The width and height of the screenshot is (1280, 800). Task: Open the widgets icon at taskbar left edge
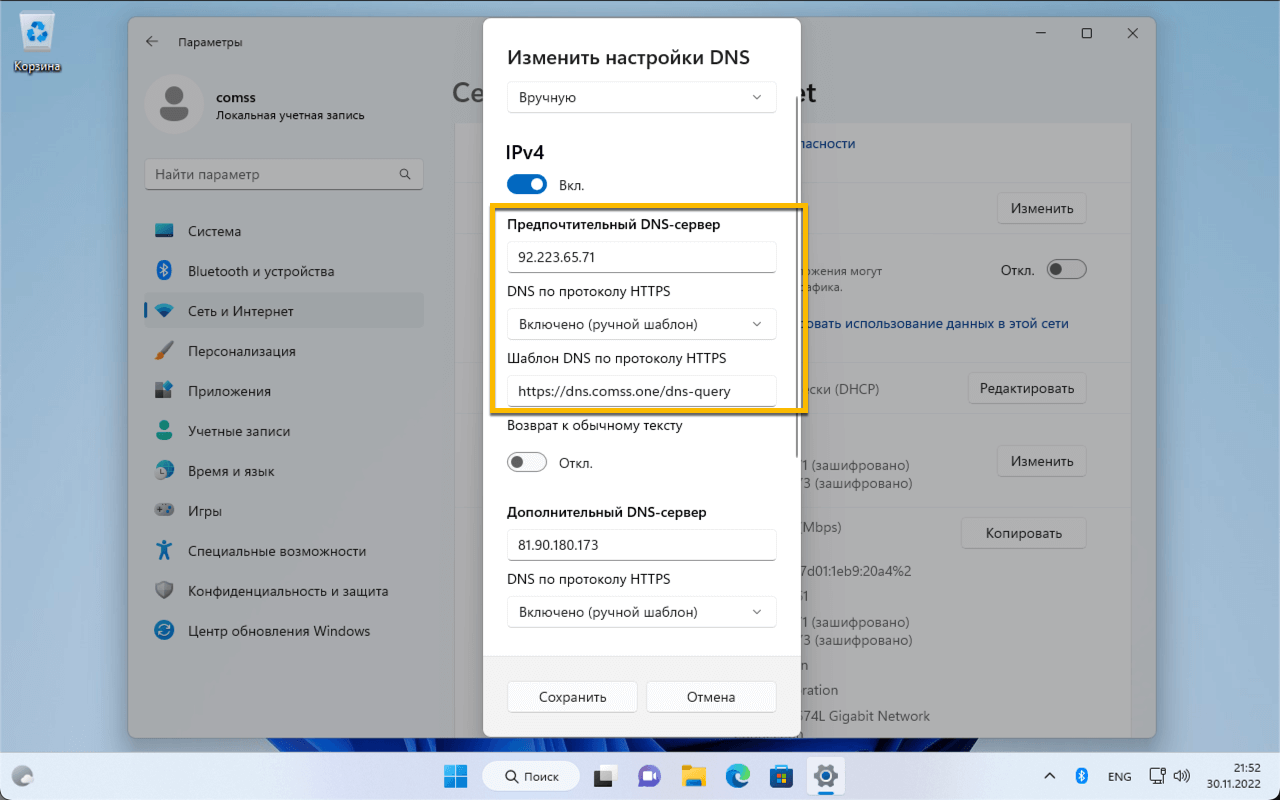click(22, 776)
